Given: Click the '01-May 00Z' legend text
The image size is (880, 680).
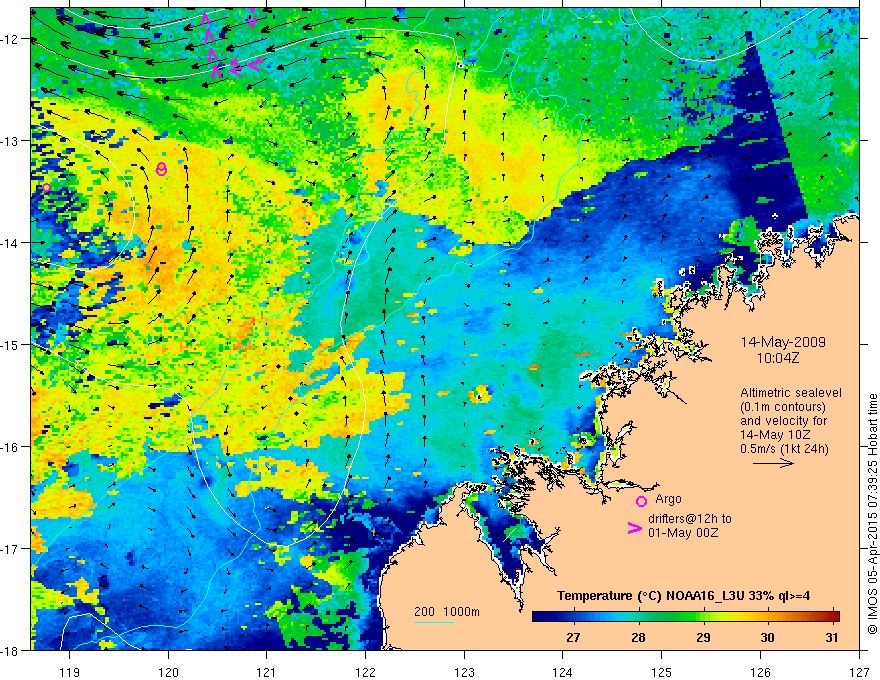Looking at the screenshot, I should click(683, 533).
